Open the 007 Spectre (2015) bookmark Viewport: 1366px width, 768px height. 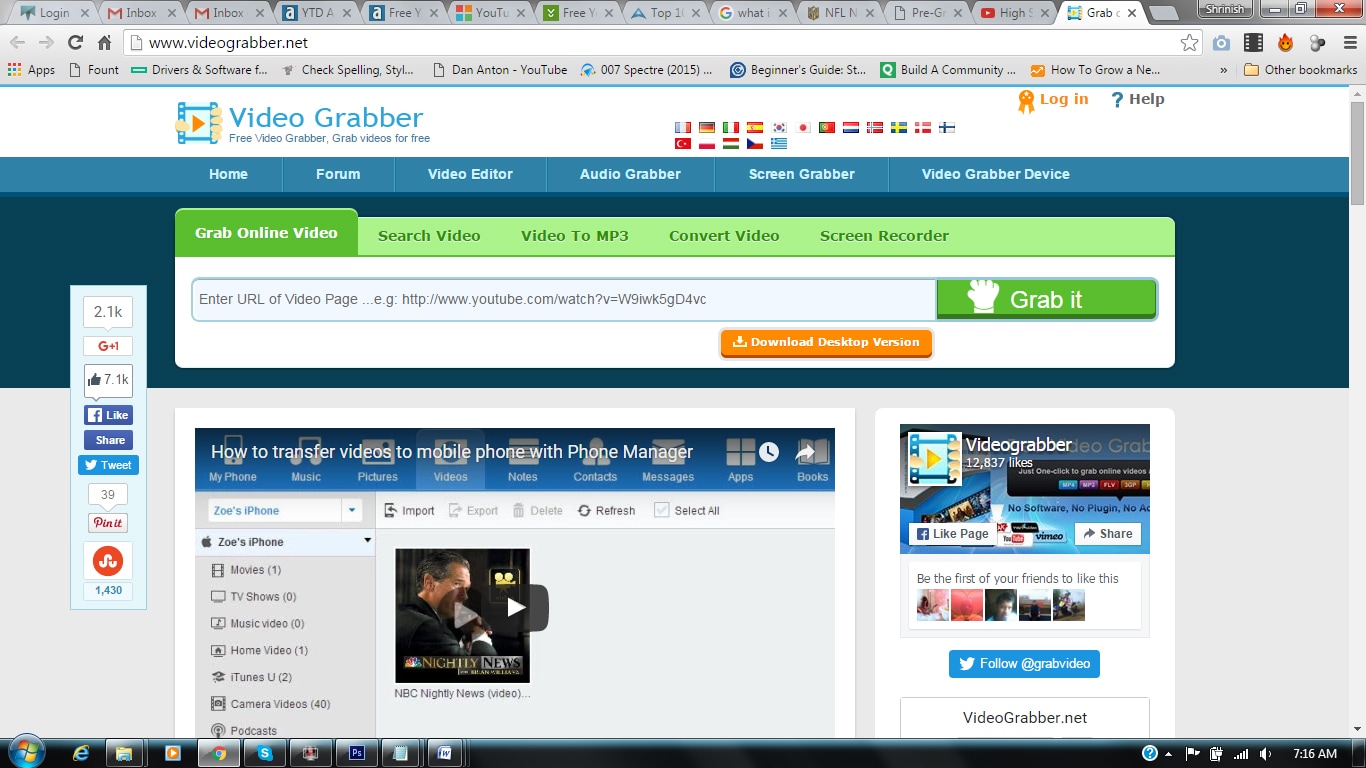[648, 70]
